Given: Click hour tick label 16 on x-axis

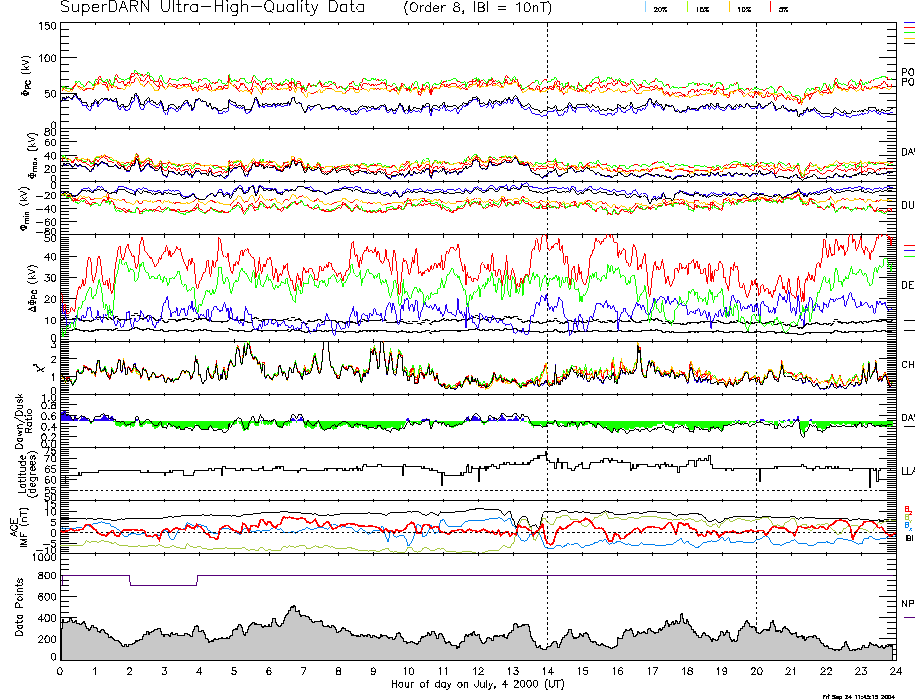Looking at the screenshot, I should pyautogui.click(x=617, y=671).
